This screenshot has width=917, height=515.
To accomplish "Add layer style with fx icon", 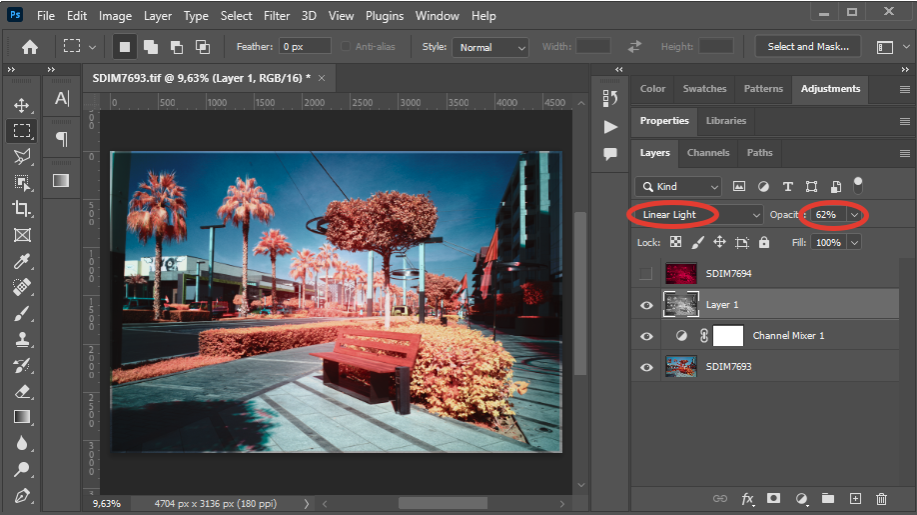I will [747, 498].
